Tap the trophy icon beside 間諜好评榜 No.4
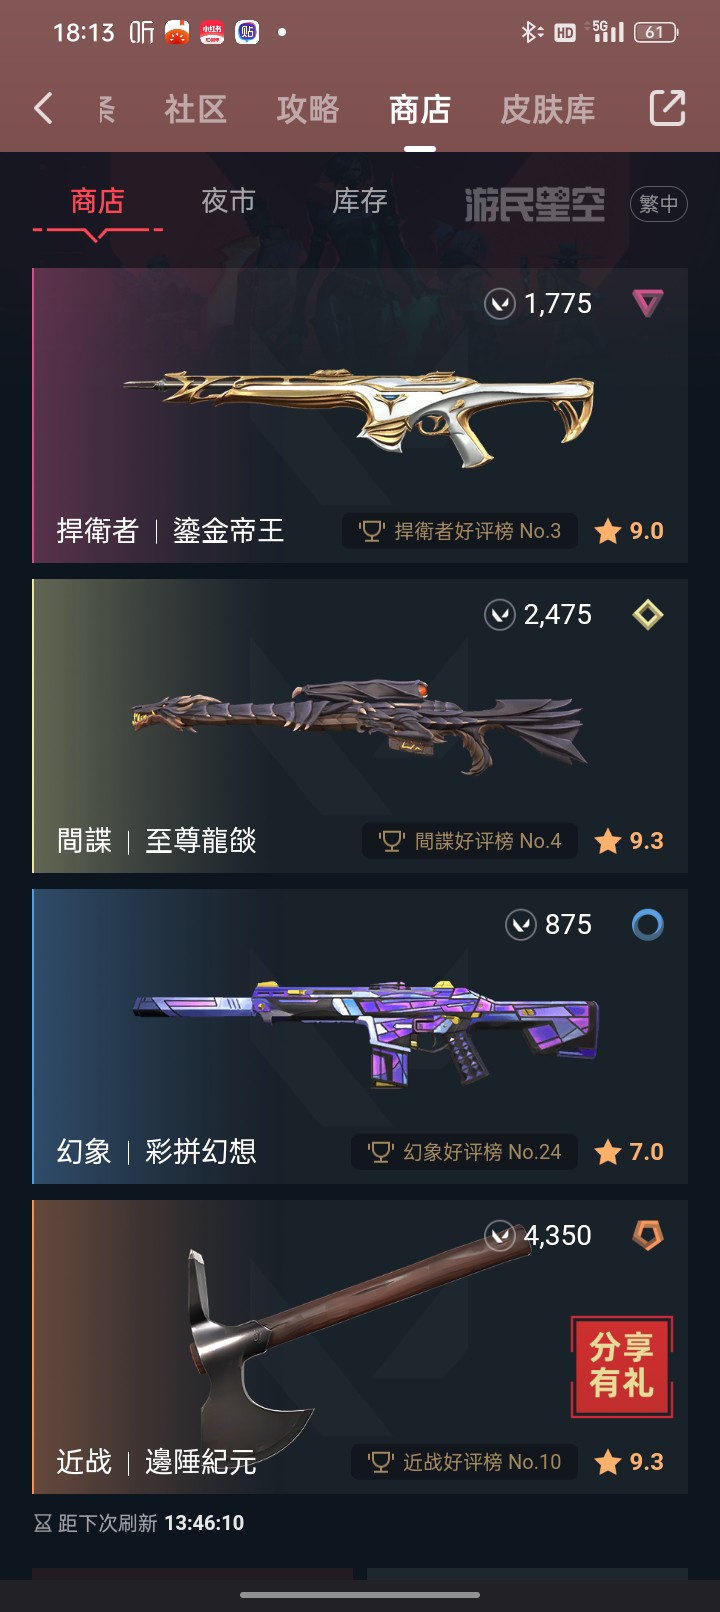 click(x=391, y=841)
